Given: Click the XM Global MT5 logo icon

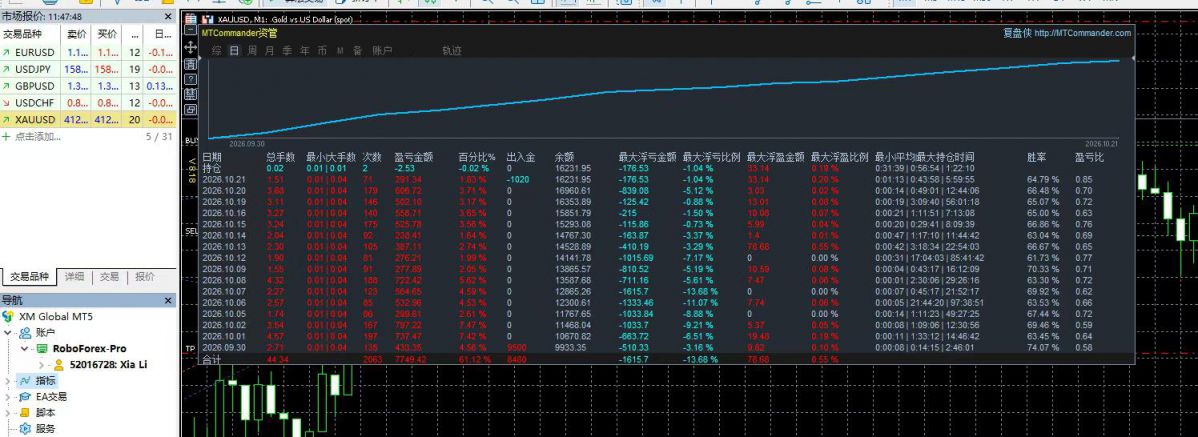Looking at the screenshot, I should coord(8,316).
